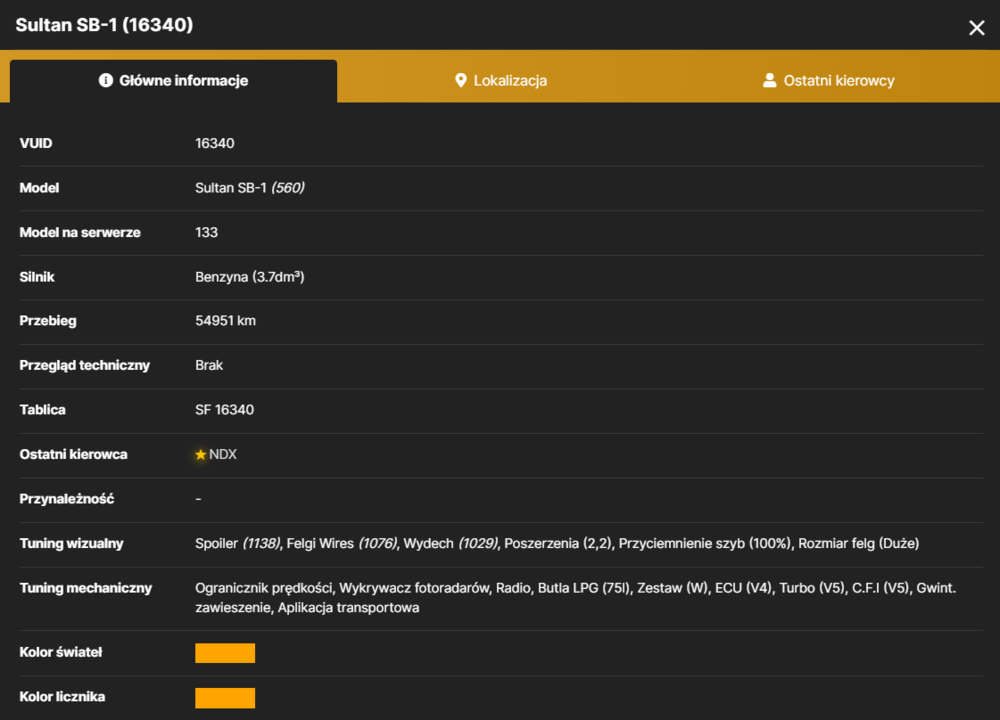
Task: Open the Ostatni kierowcy tab
Action: point(828,81)
